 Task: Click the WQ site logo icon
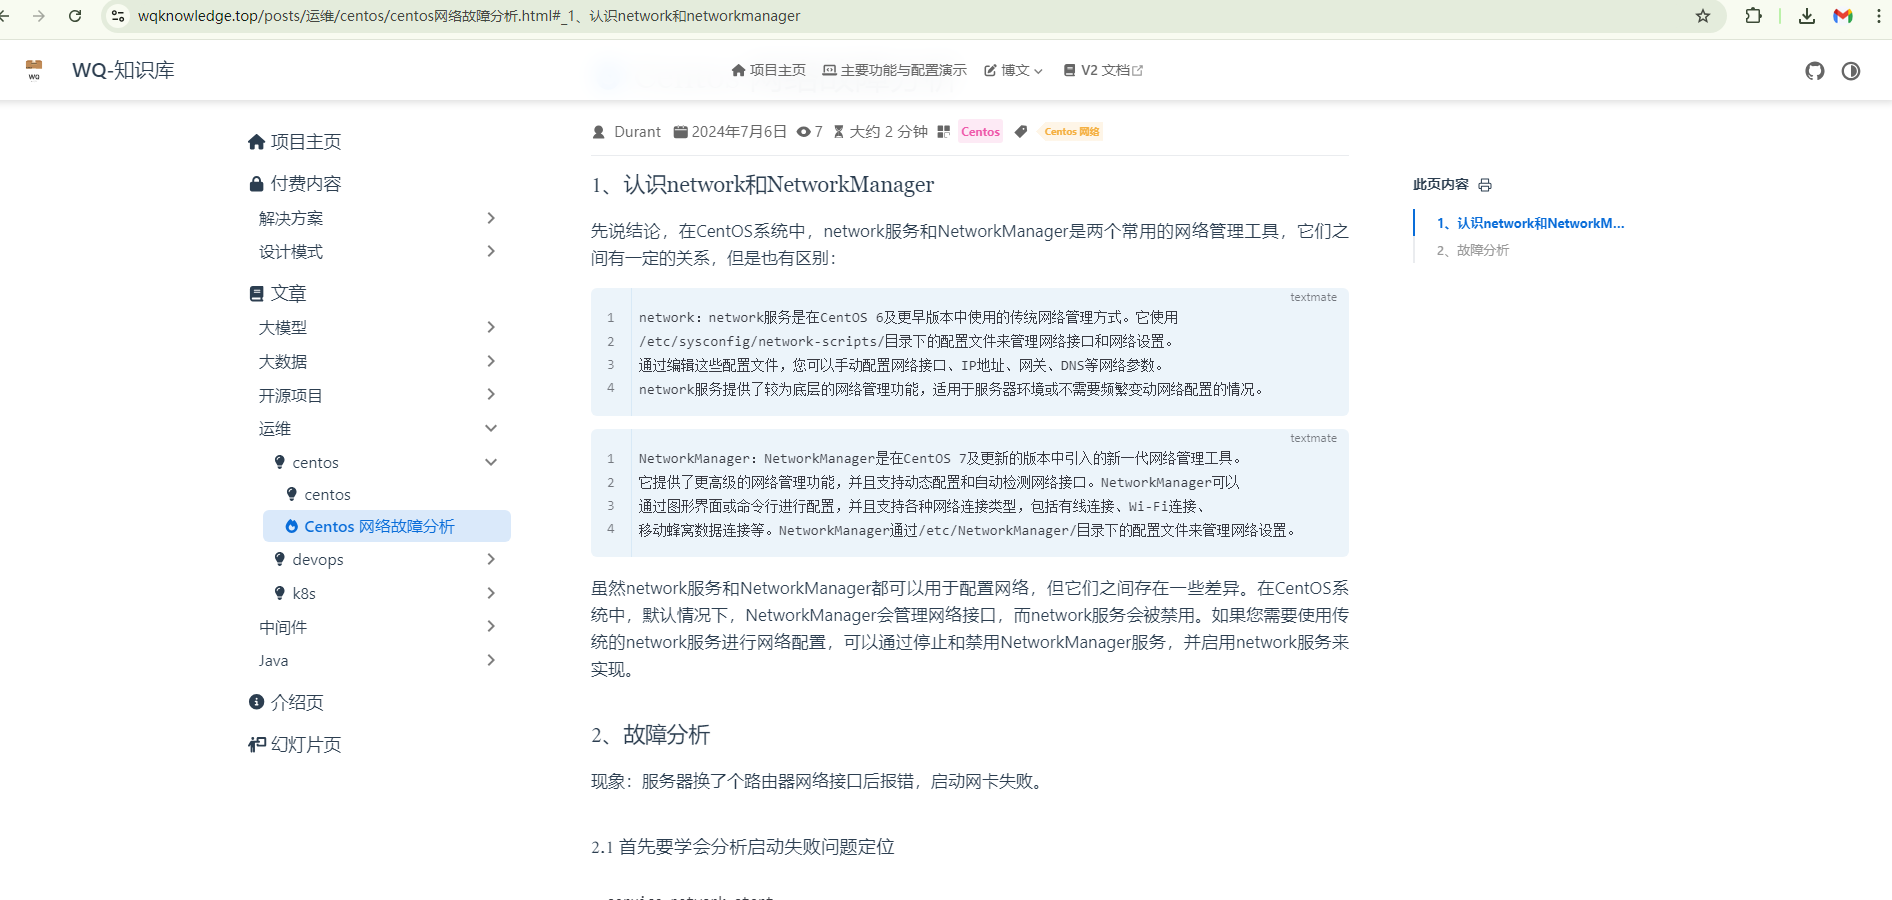pos(34,70)
